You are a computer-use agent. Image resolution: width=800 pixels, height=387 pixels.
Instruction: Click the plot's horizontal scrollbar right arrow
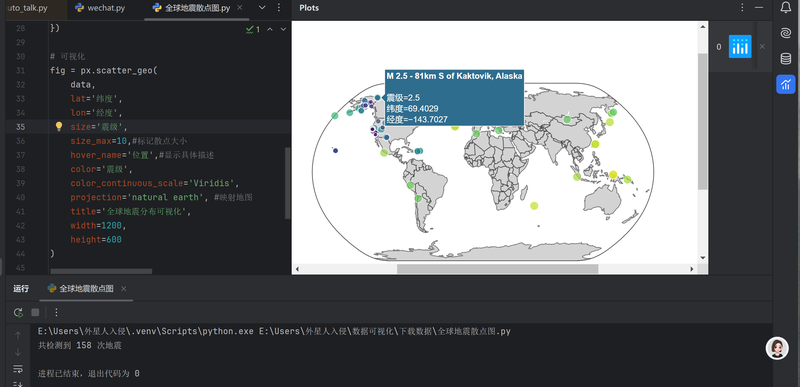[692, 269]
